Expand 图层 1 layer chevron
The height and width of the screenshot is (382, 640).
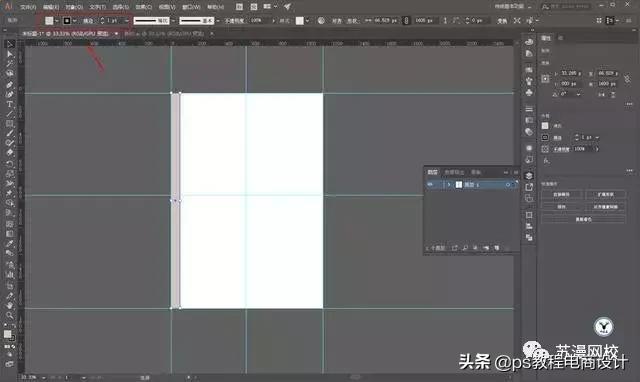pyautogui.click(x=449, y=184)
